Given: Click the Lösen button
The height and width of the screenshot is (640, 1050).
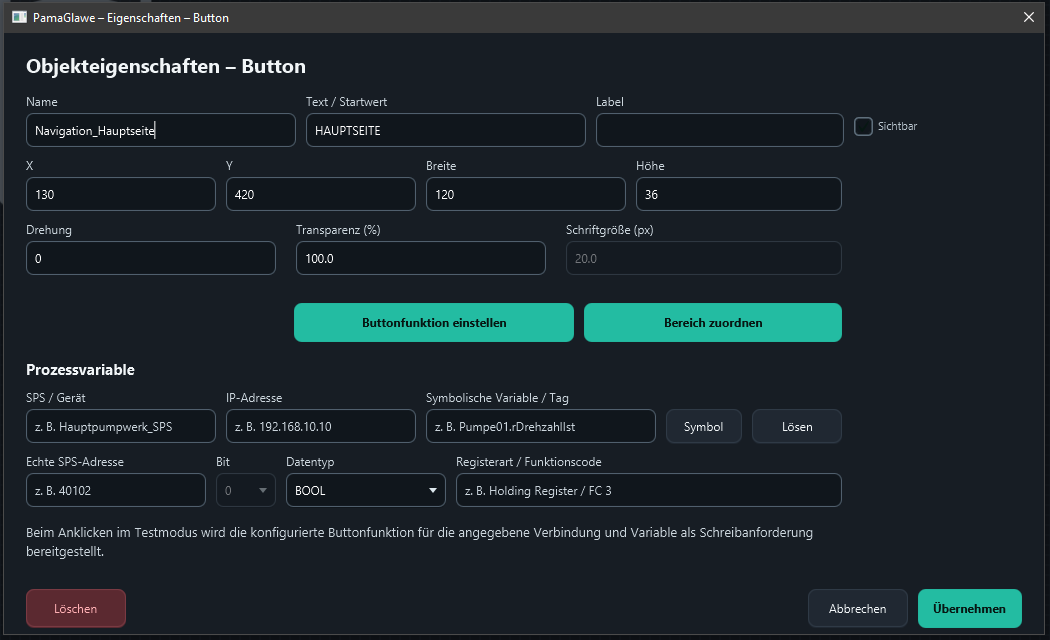Looking at the screenshot, I should 797,426.
